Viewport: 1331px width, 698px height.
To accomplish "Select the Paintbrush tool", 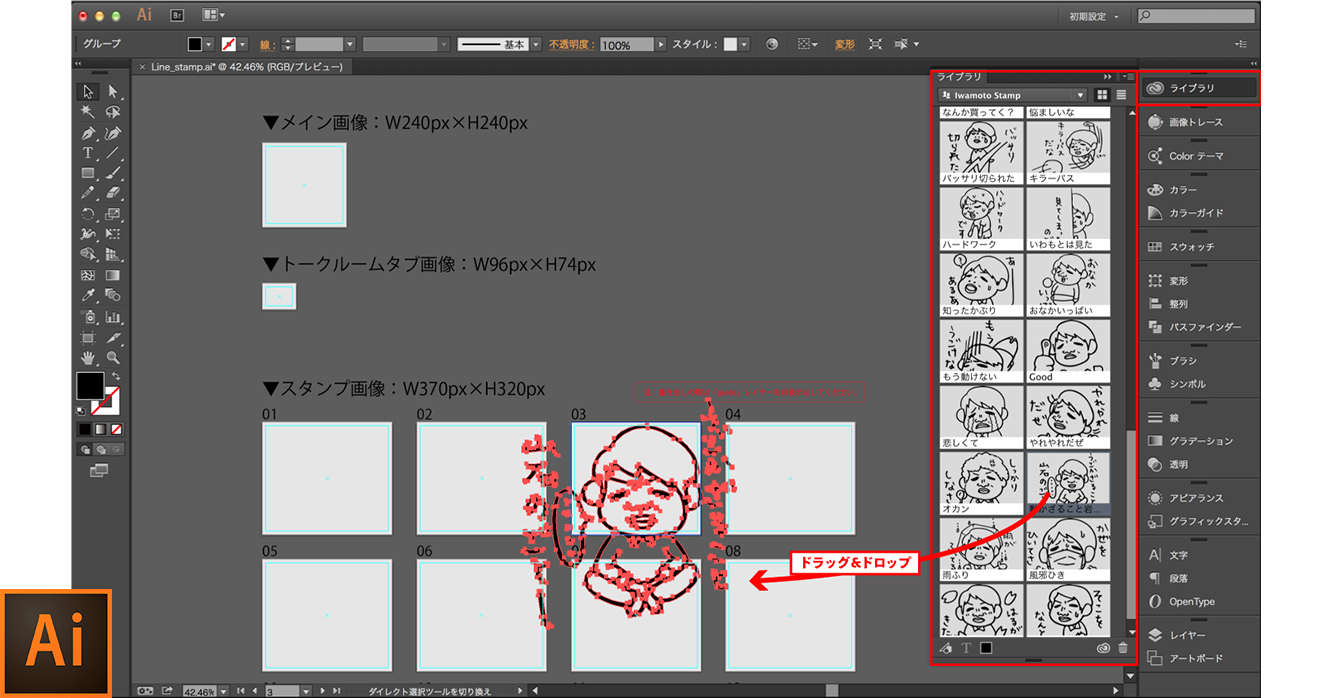I will click(113, 173).
